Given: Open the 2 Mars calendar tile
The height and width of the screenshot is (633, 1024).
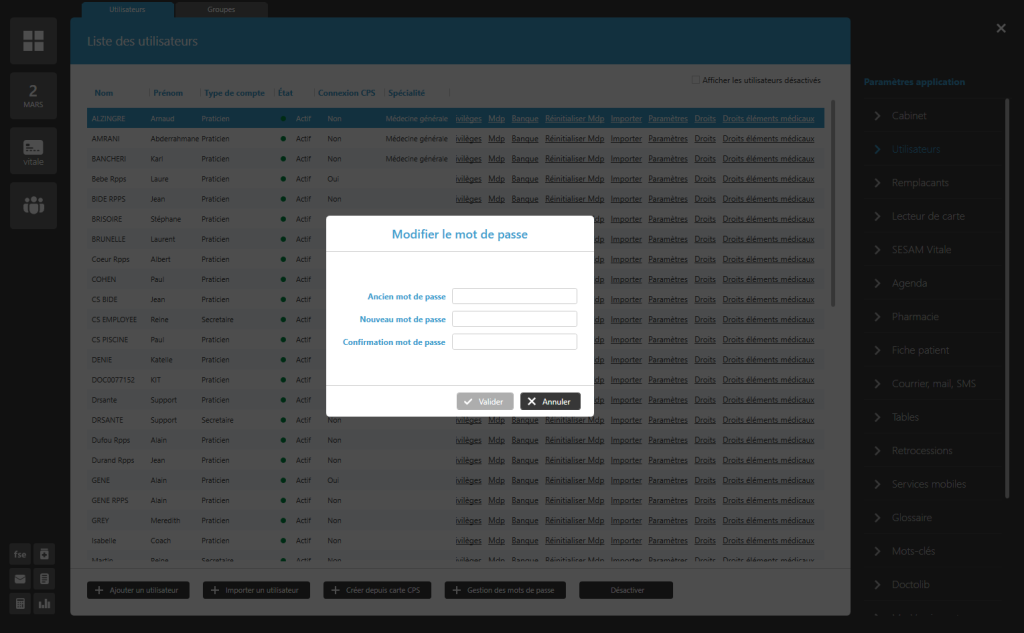Looking at the screenshot, I should [x=34, y=96].
